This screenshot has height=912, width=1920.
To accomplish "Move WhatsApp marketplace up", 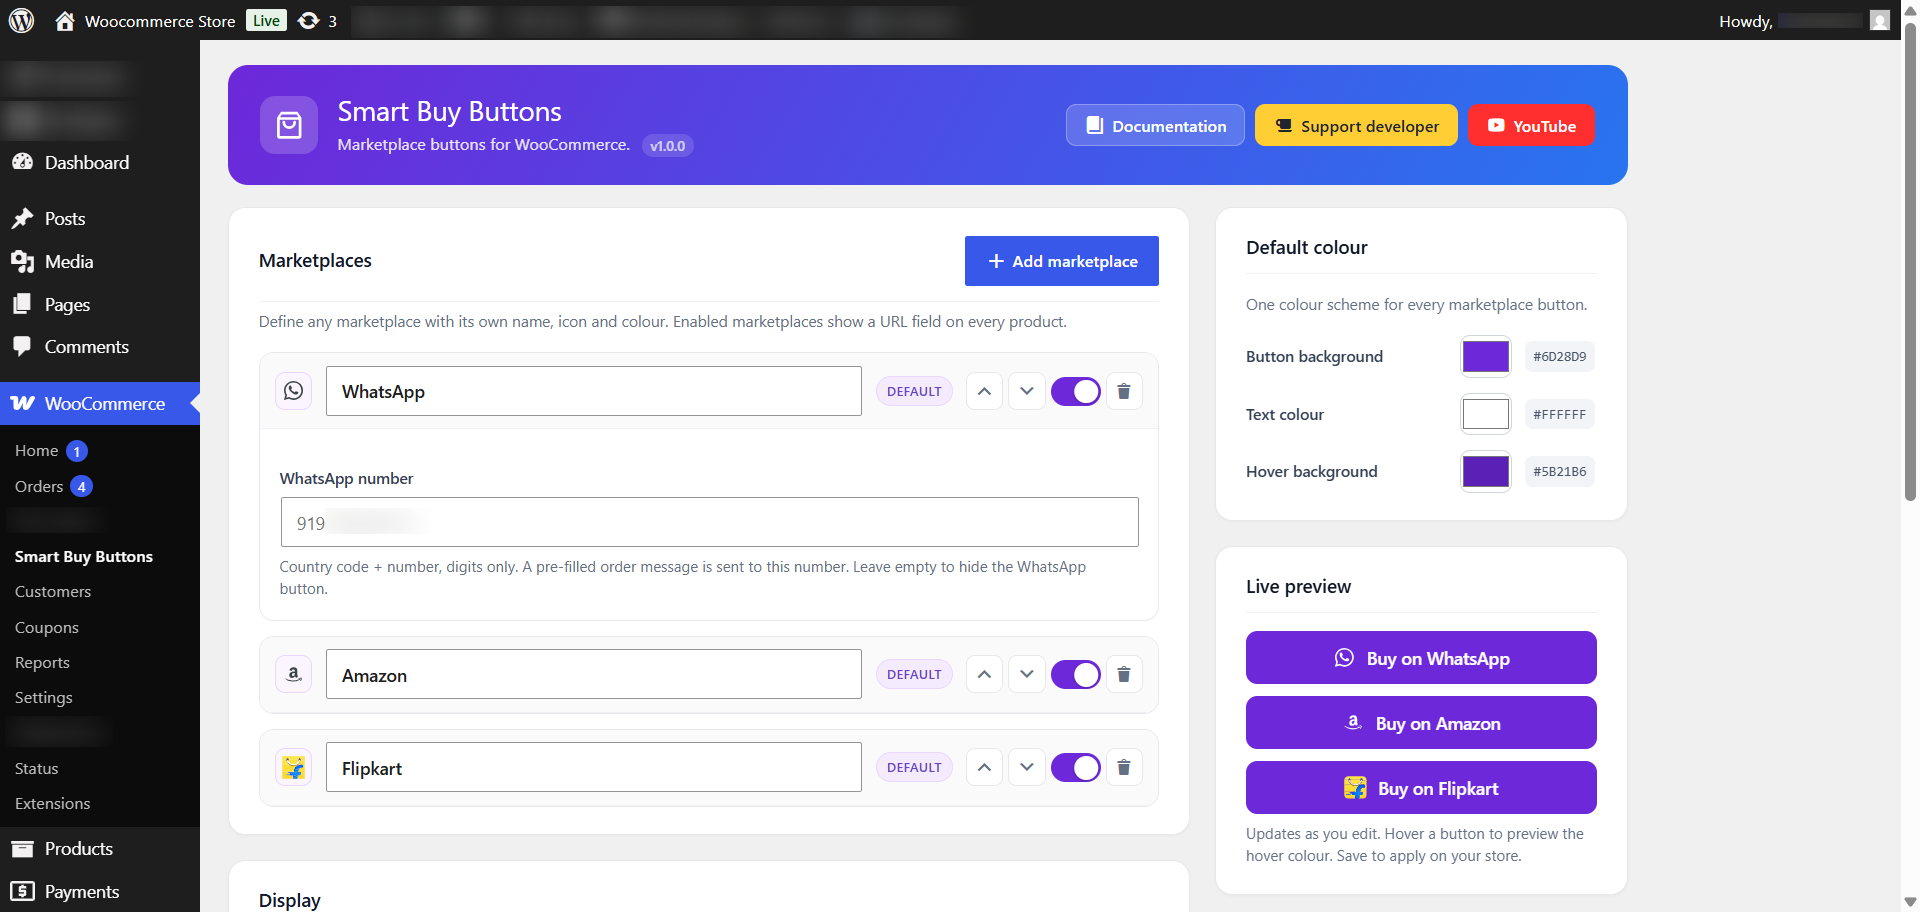I will pyautogui.click(x=984, y=391).
